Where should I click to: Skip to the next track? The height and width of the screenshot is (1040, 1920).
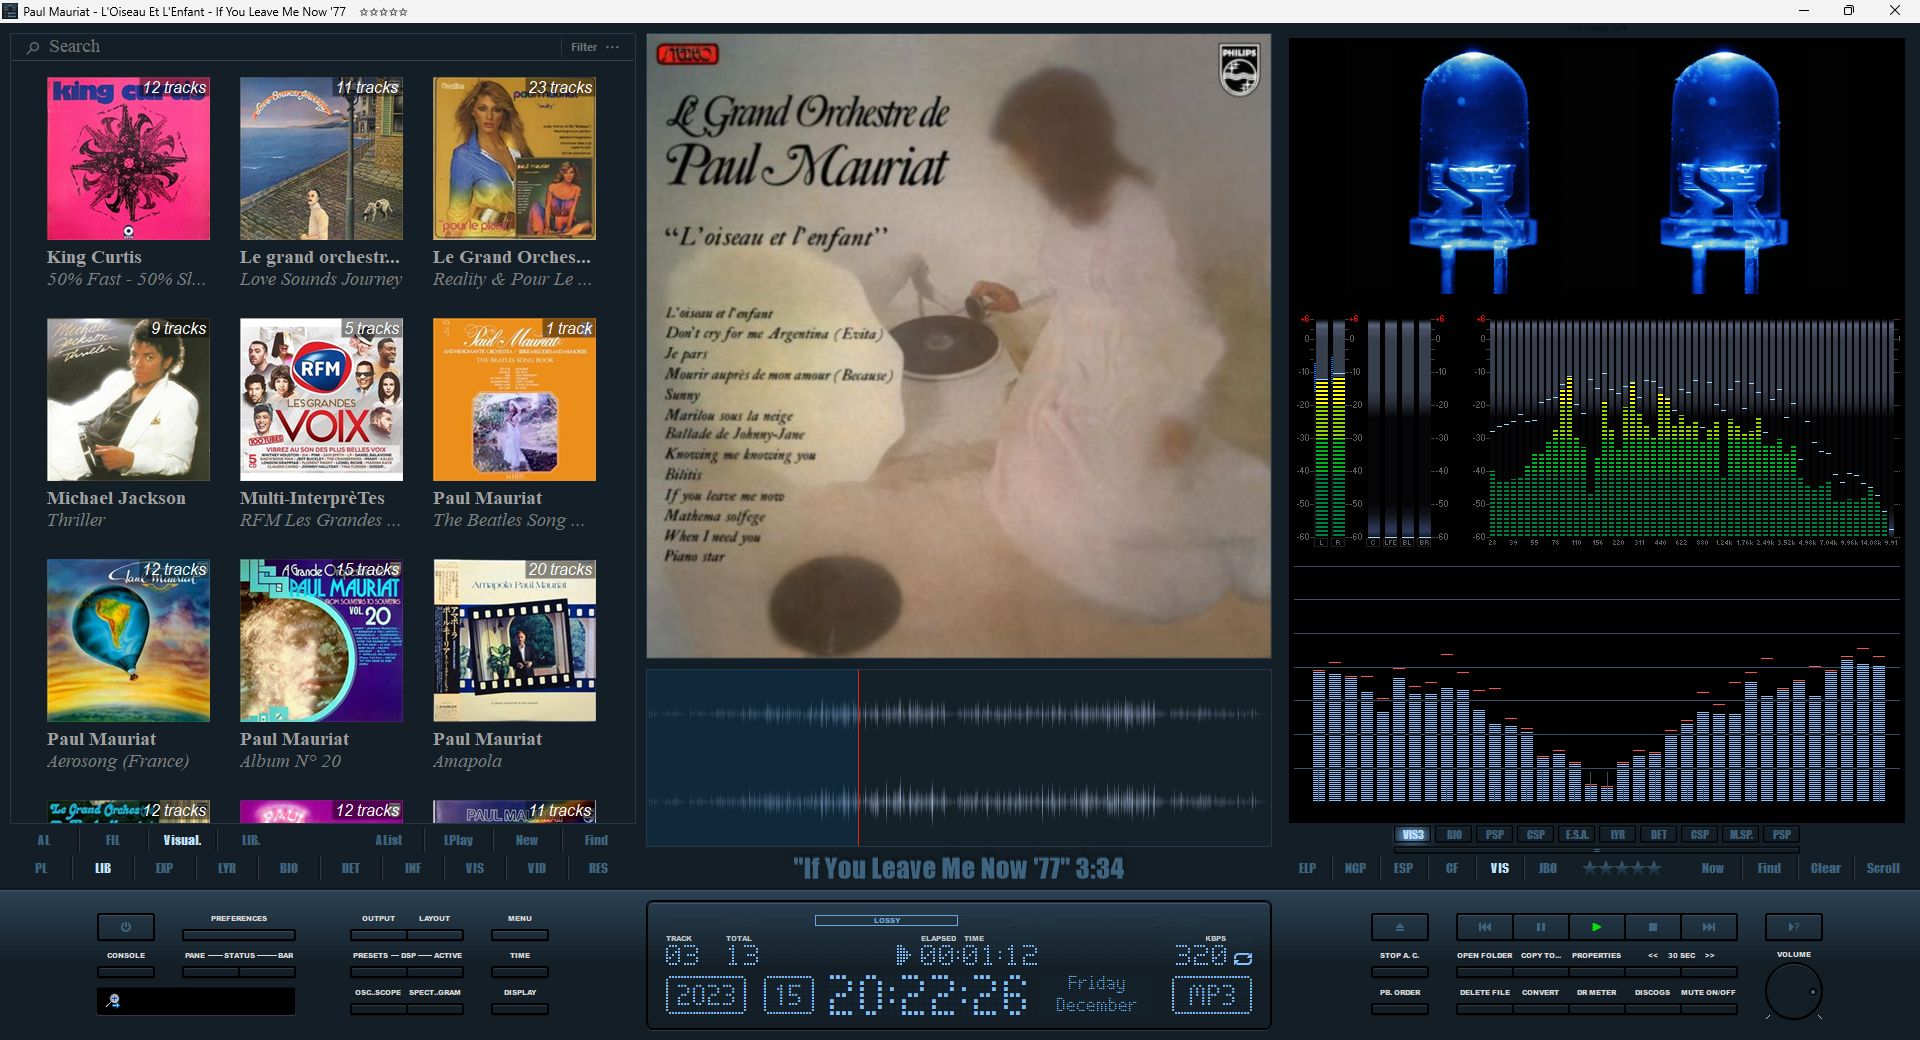pyautogui.click(x=1708, y=927)
